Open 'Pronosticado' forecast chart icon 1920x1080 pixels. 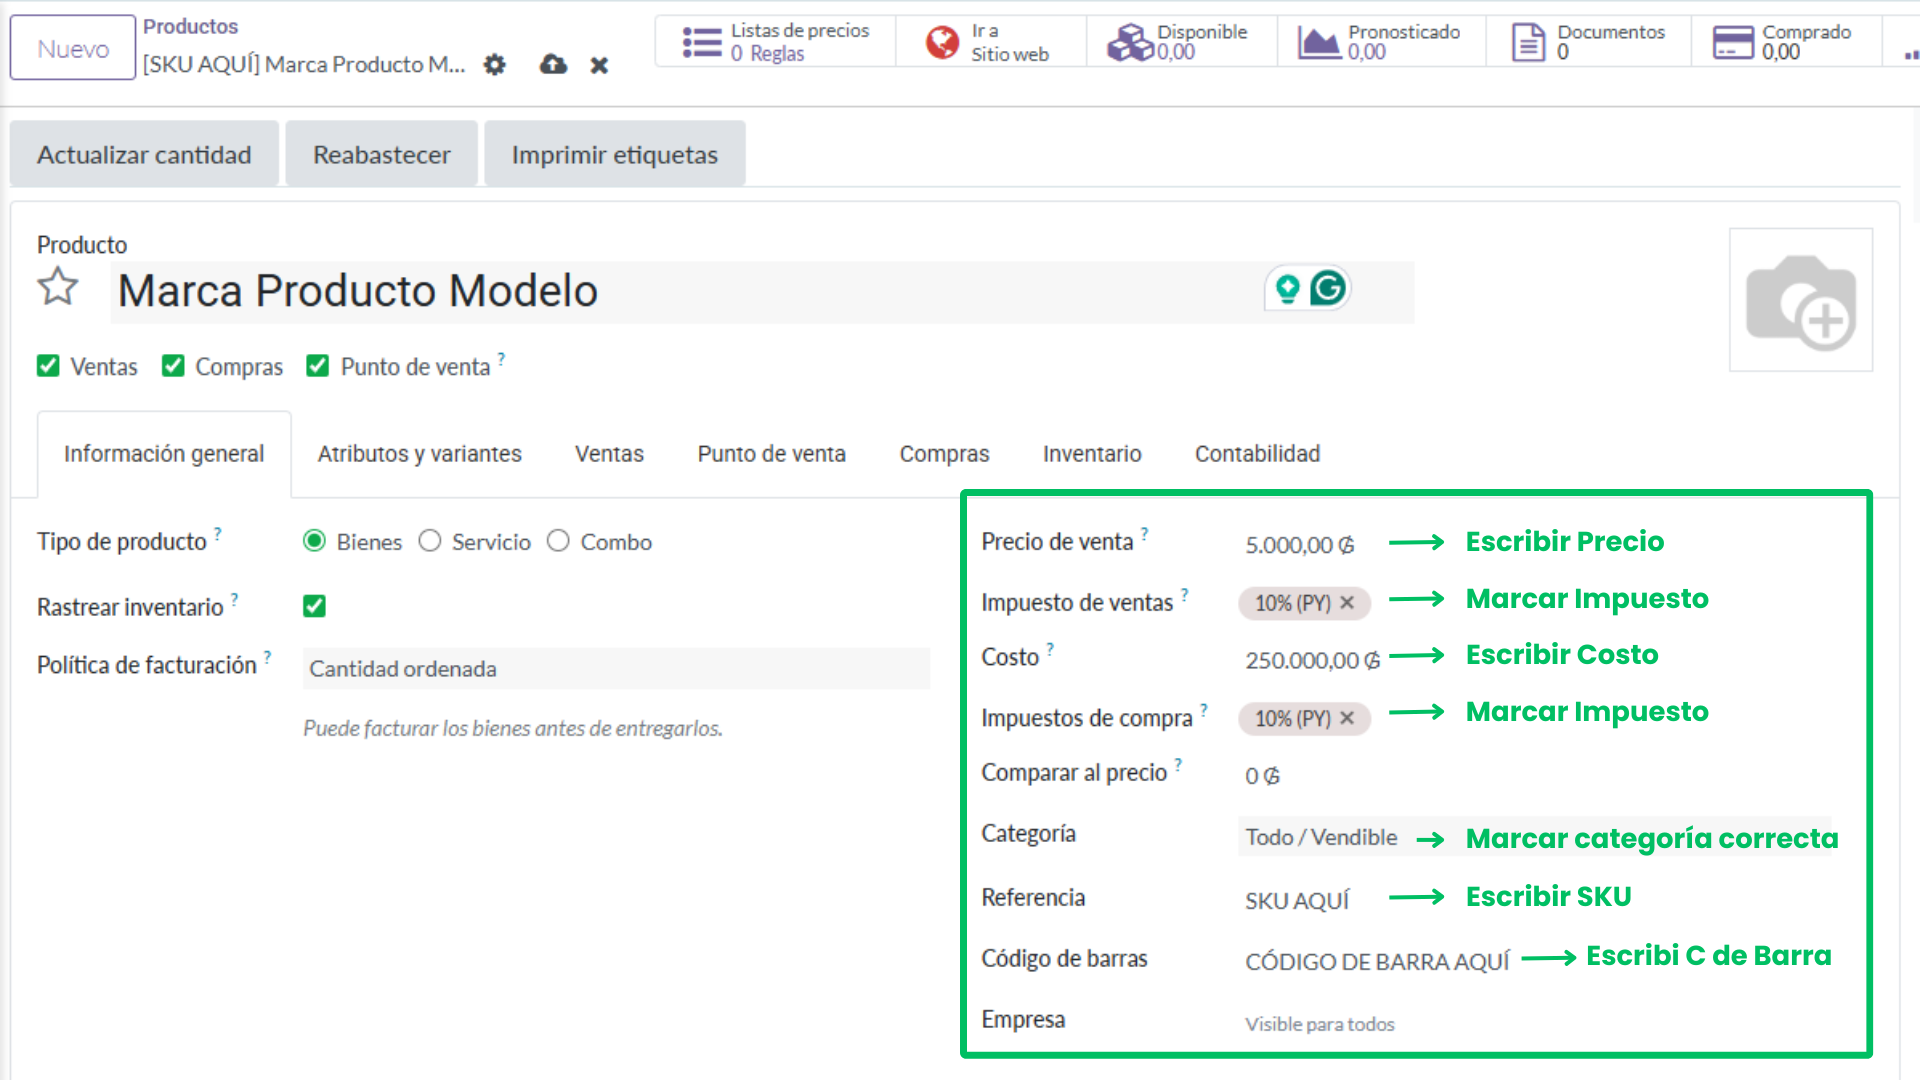(x=1322, y=42)
